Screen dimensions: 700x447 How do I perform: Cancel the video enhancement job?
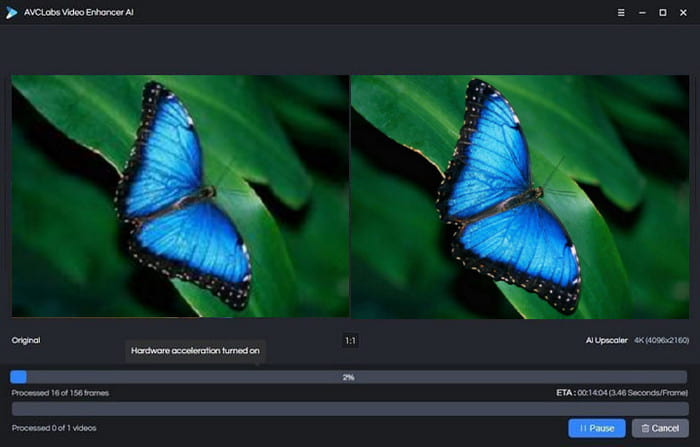[x=660, y=428]
